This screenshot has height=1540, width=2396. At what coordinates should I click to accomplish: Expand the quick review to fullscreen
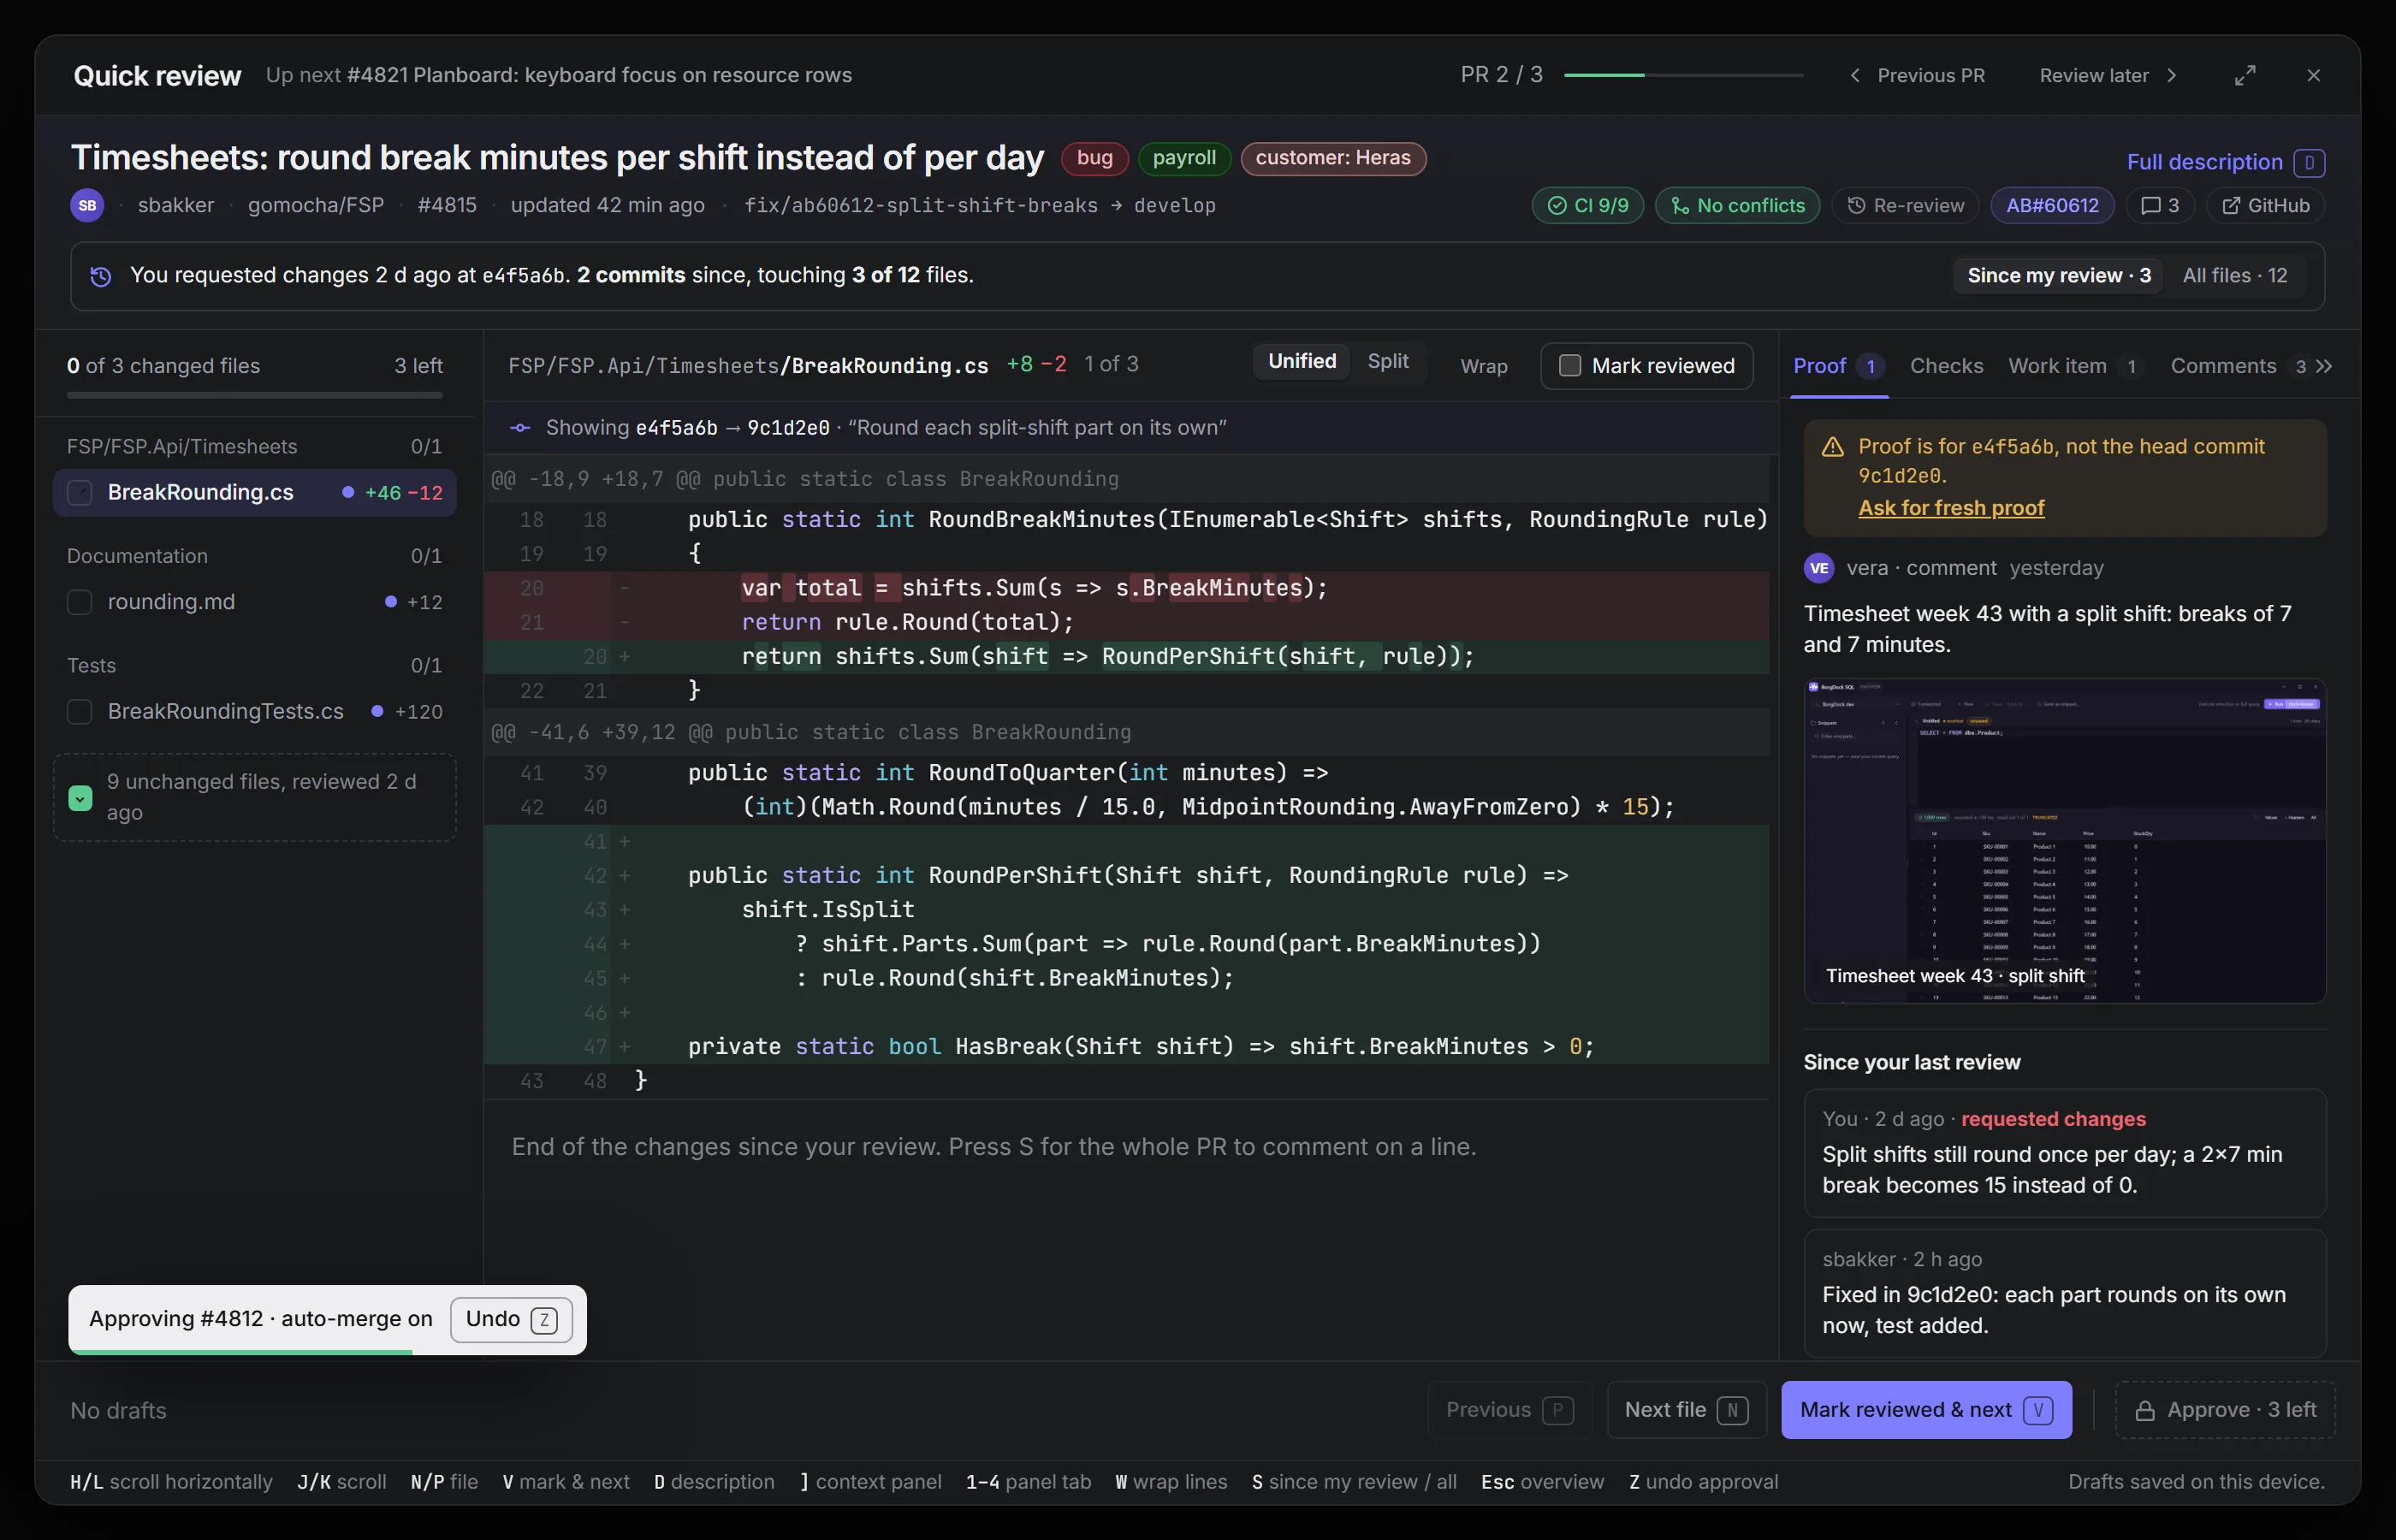2245,75
